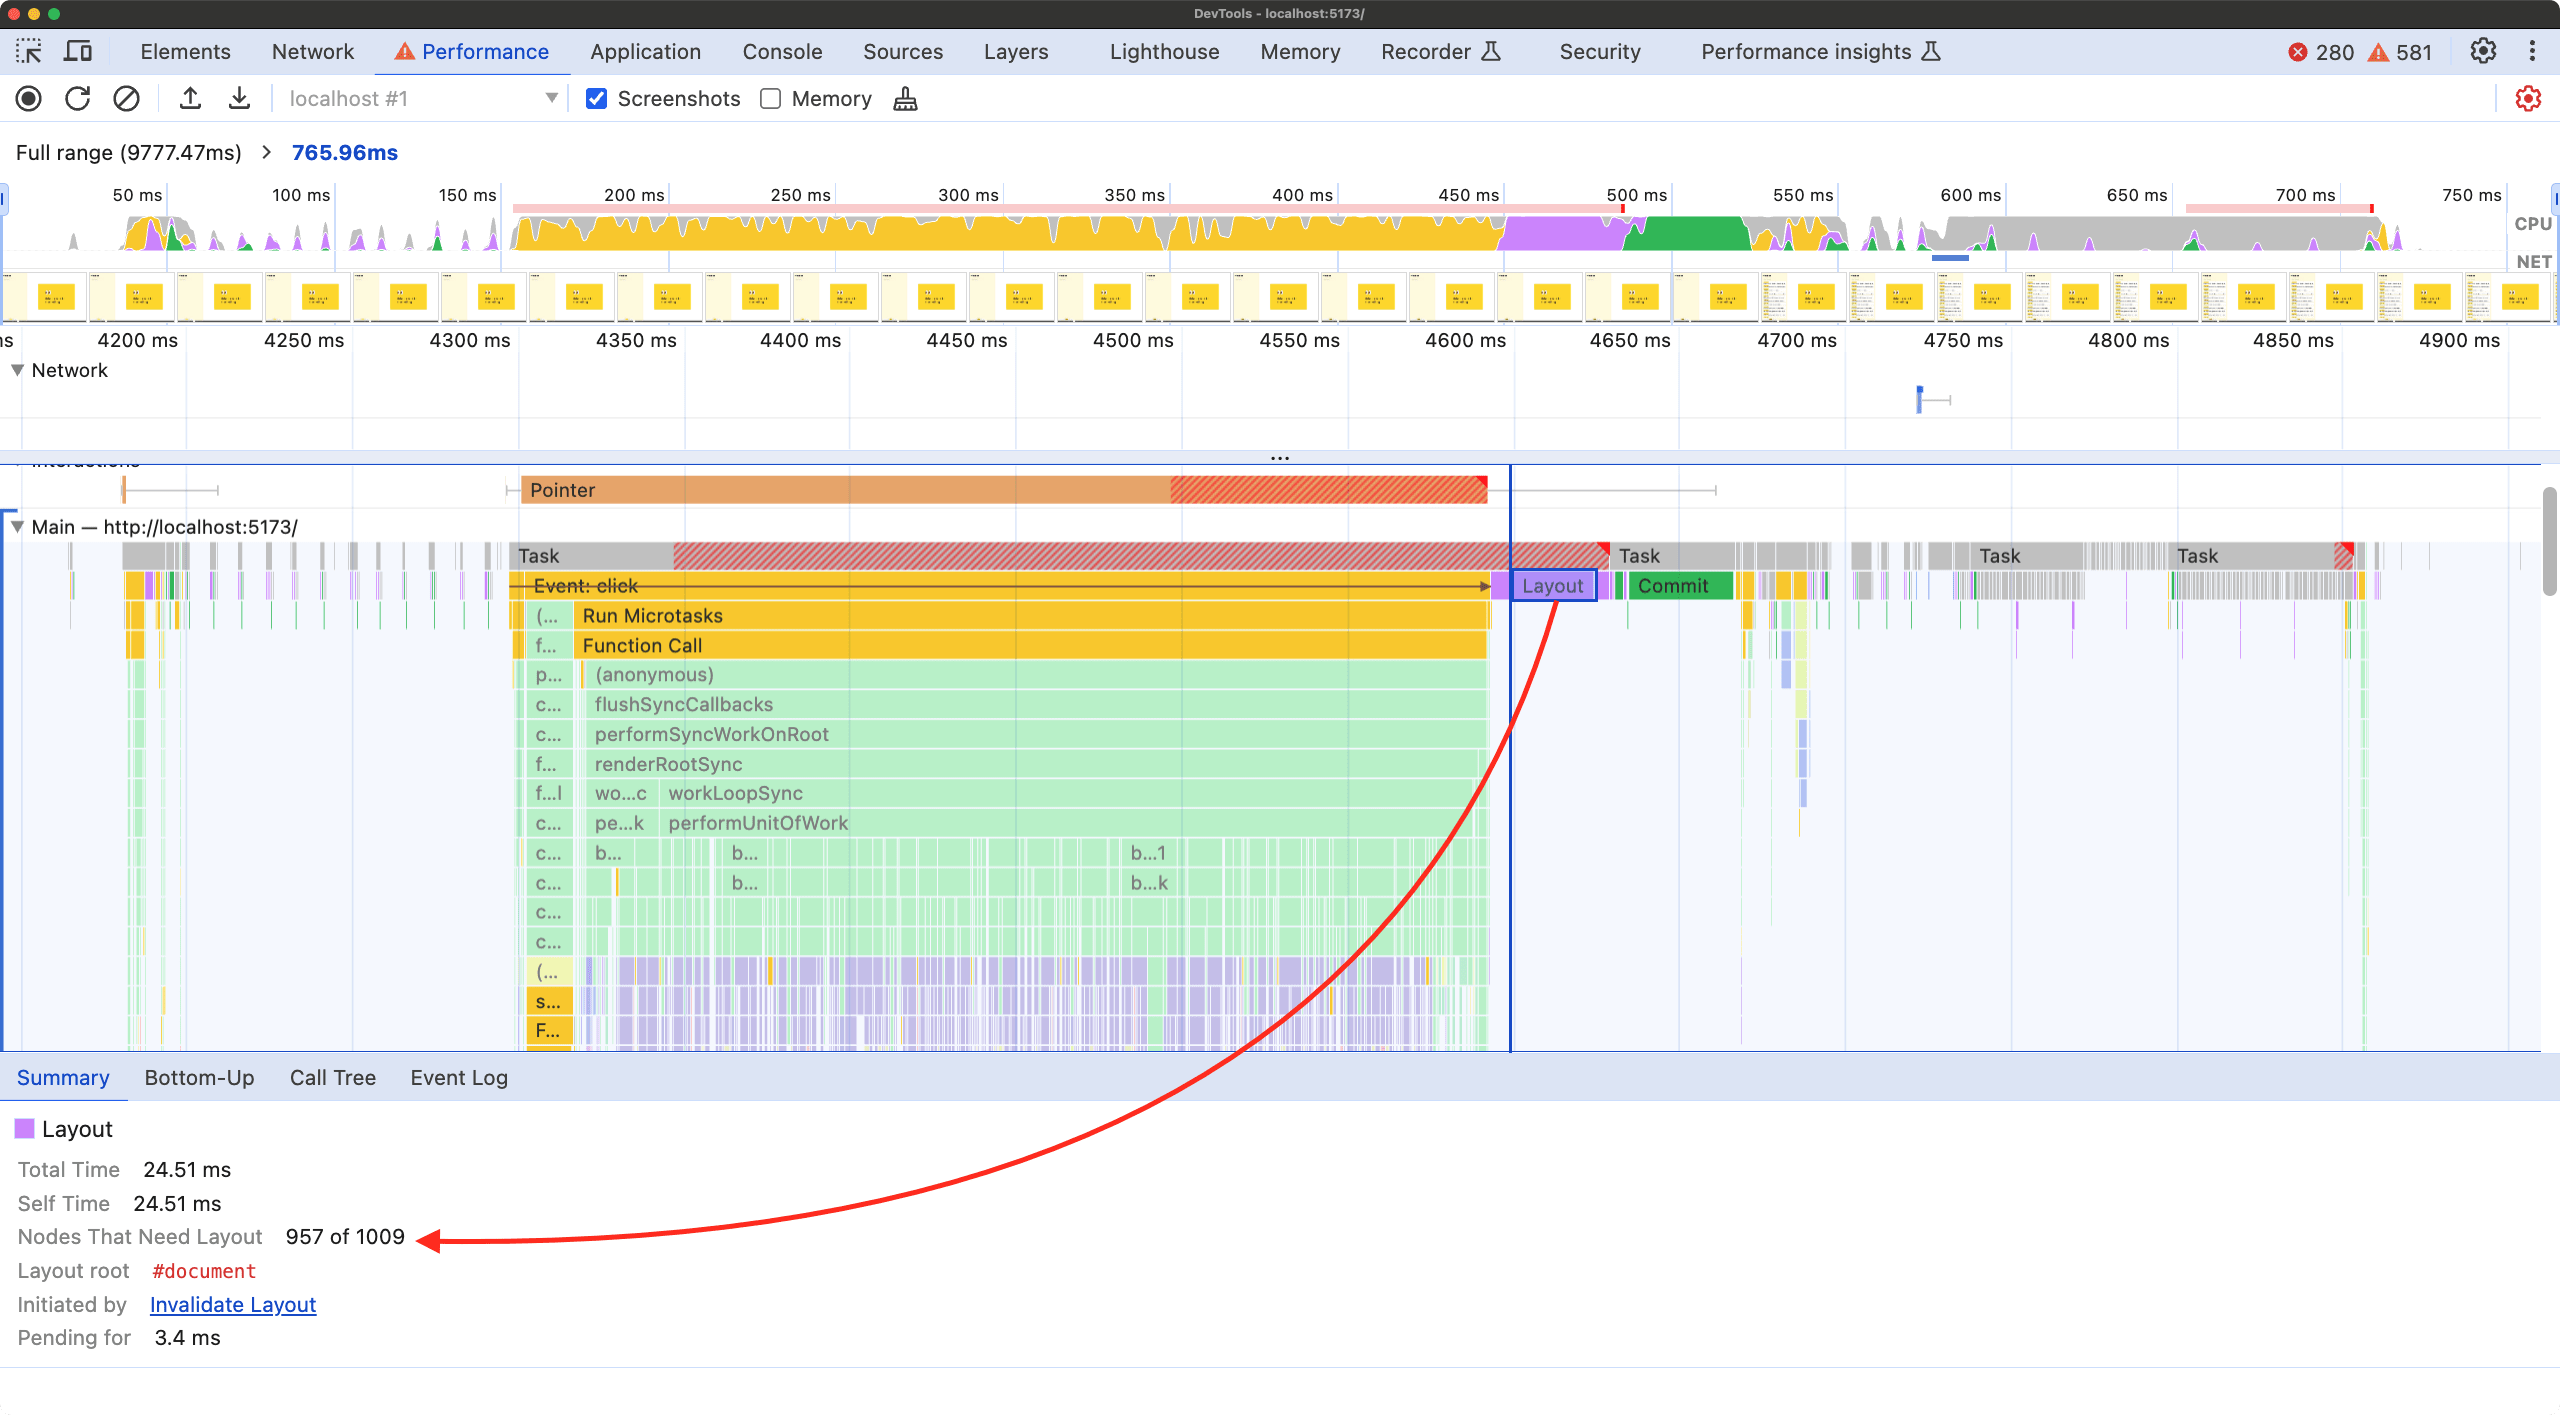Collapse the Main — http://localhost:5173 track
Image resolution: width=2560 pixels, height=1415 pixels.
[x=17, y=527]
